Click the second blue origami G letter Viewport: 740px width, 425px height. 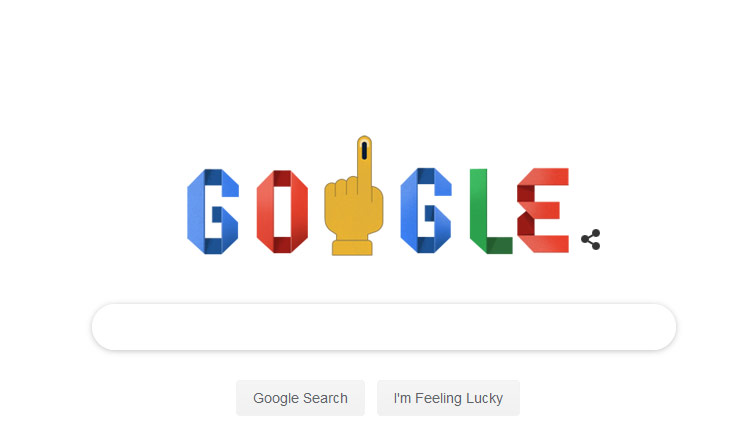(x=426, y=210)
